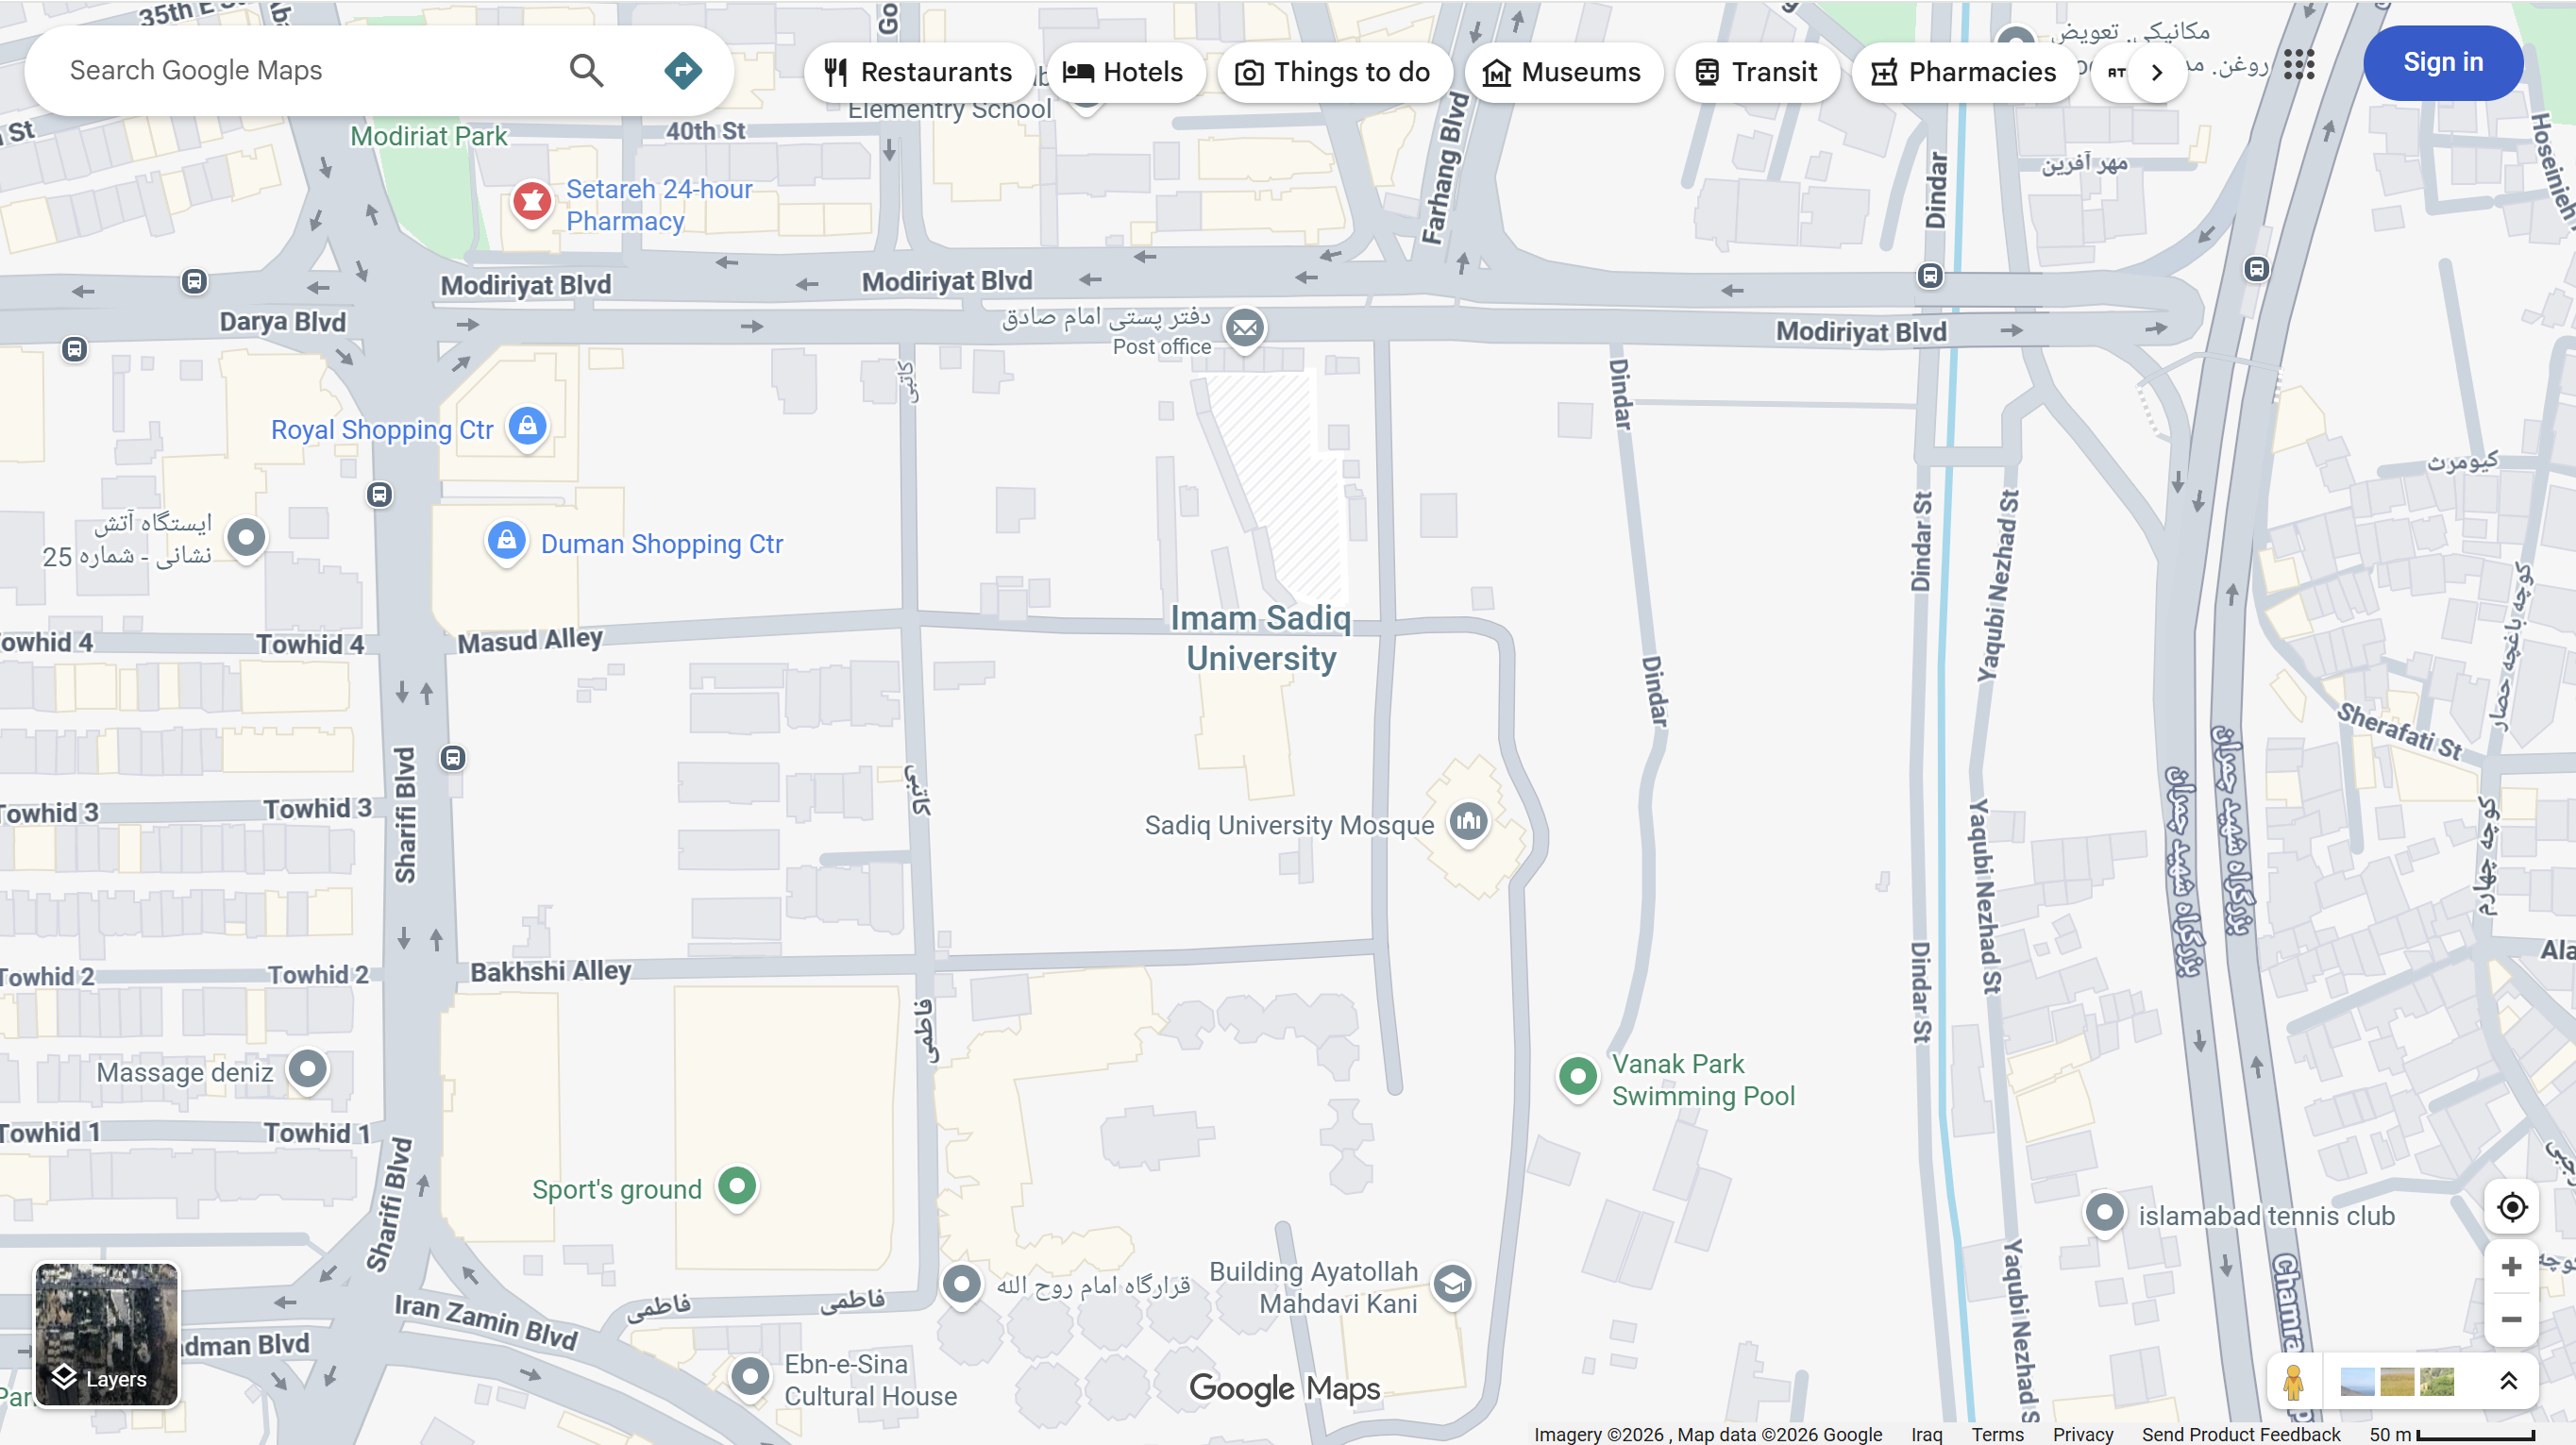The image size is (2576, 1445).
Task: Click Send Product Feedback
Action: coord(2241,1434)
